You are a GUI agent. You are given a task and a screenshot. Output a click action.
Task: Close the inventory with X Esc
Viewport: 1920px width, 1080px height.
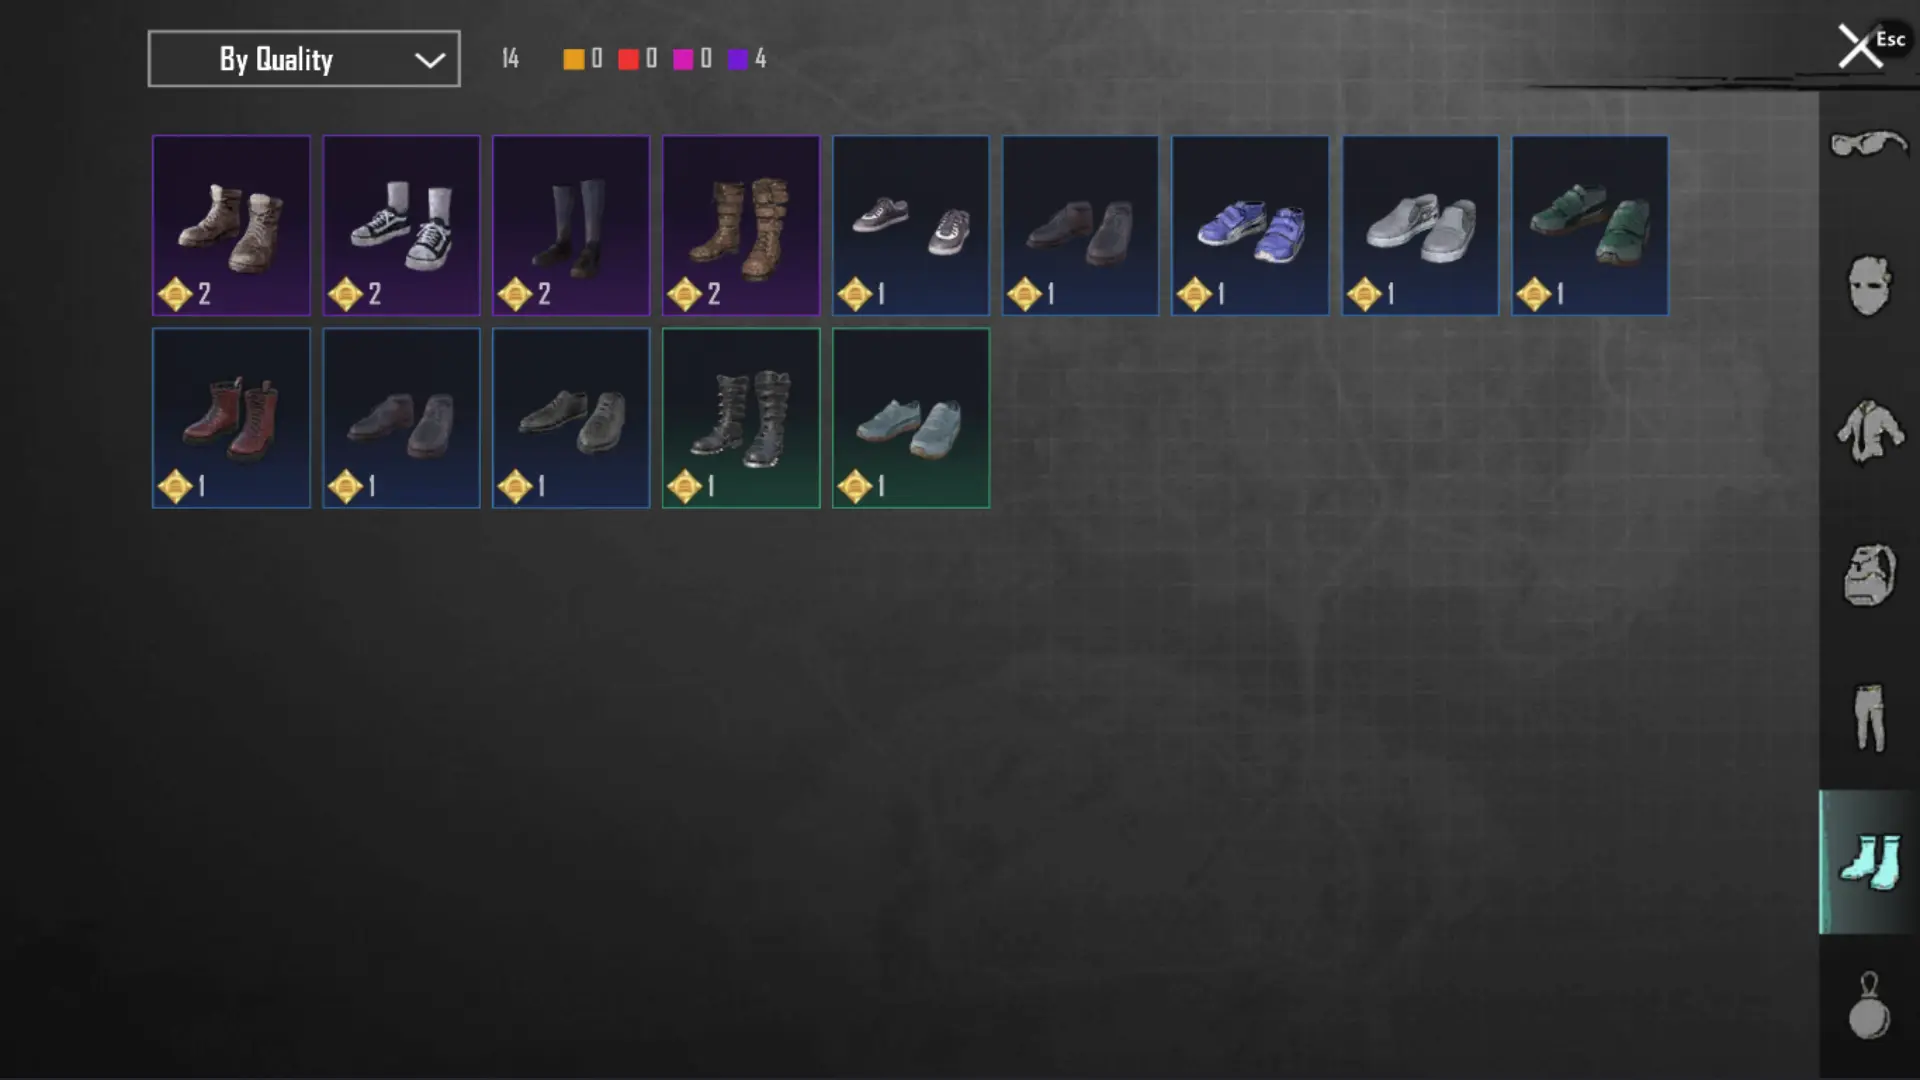coord(1868,46)
